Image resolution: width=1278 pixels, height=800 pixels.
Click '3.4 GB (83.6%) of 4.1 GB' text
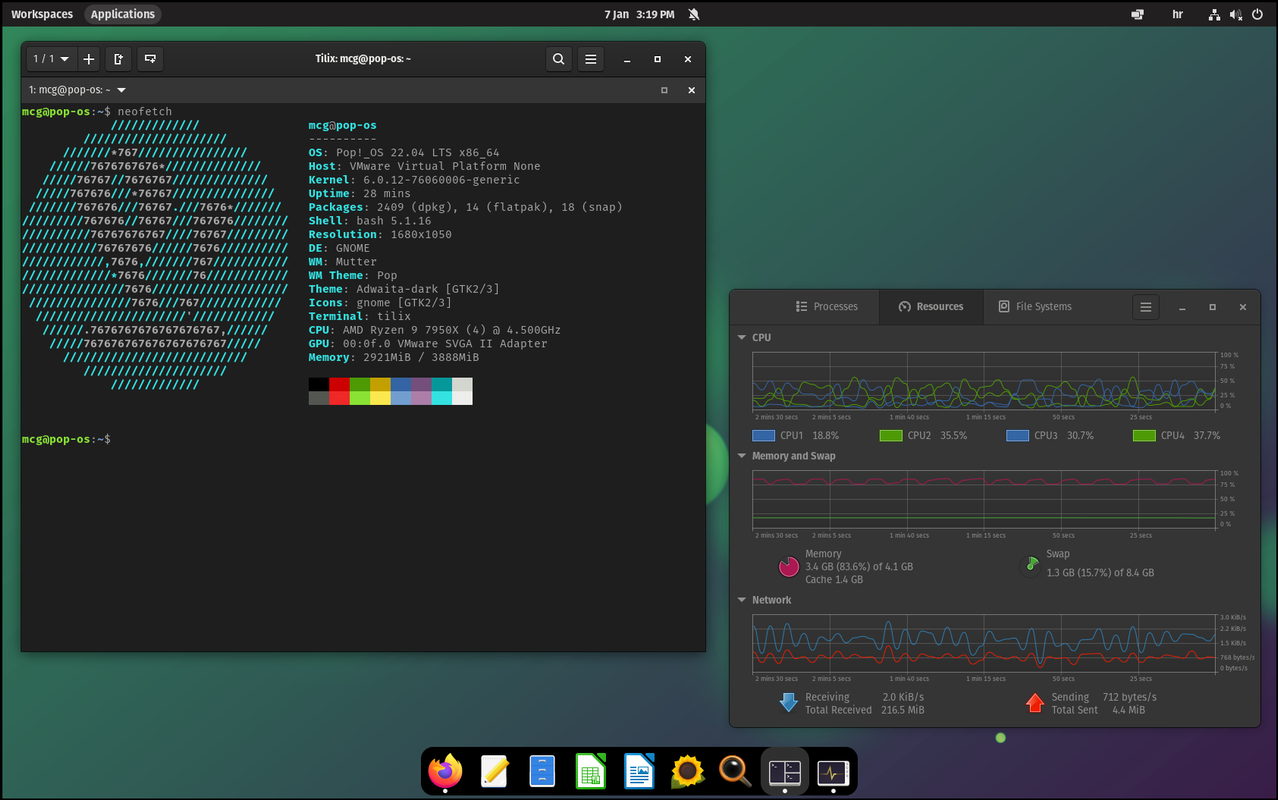859,567
